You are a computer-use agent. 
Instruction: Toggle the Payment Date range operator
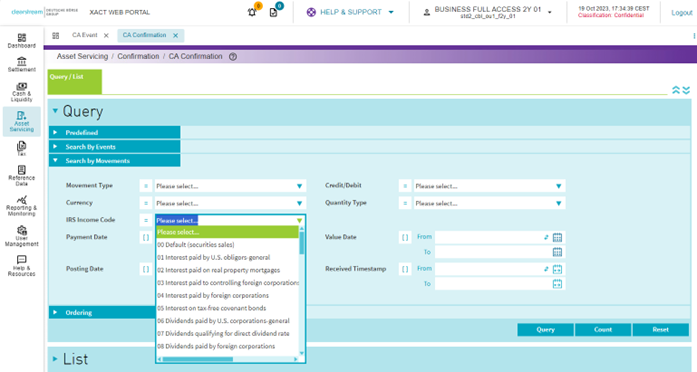point(146,237)
